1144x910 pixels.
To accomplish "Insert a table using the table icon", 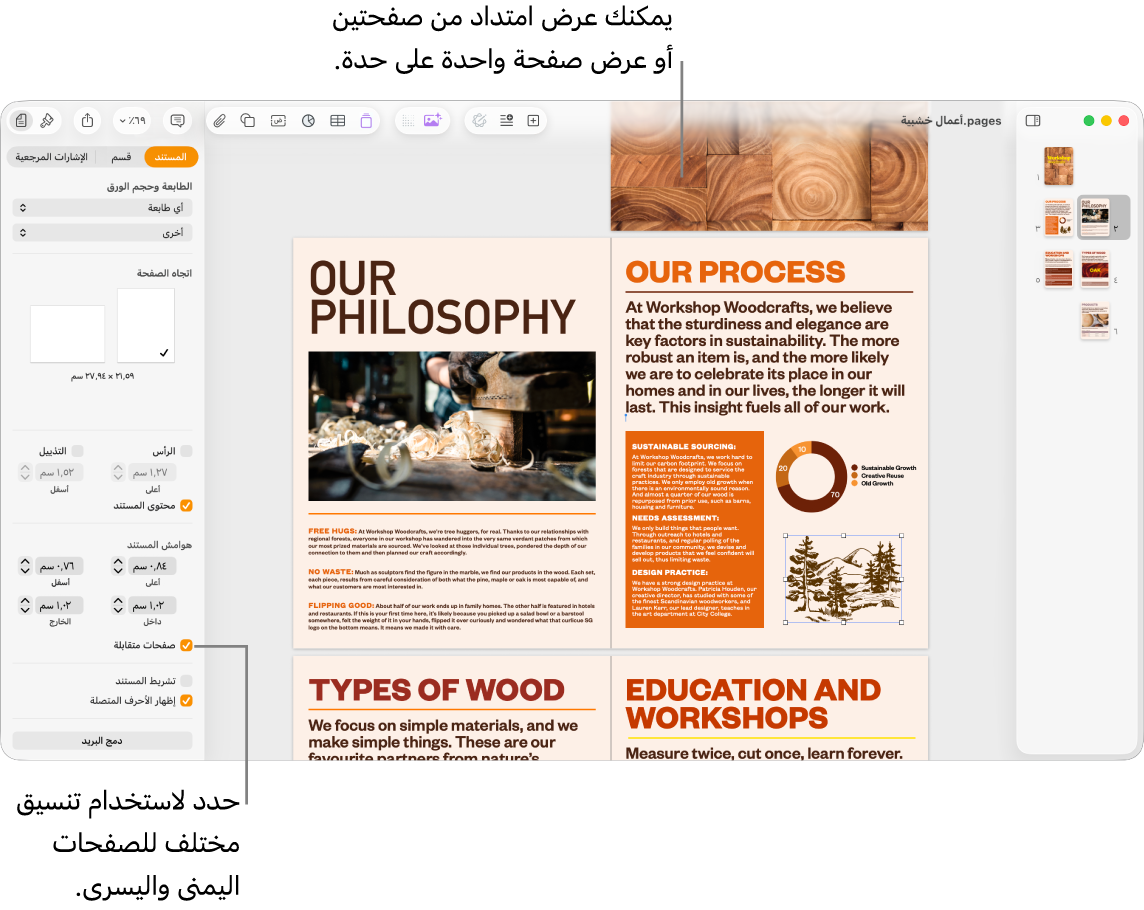I will tap(337, 120).
